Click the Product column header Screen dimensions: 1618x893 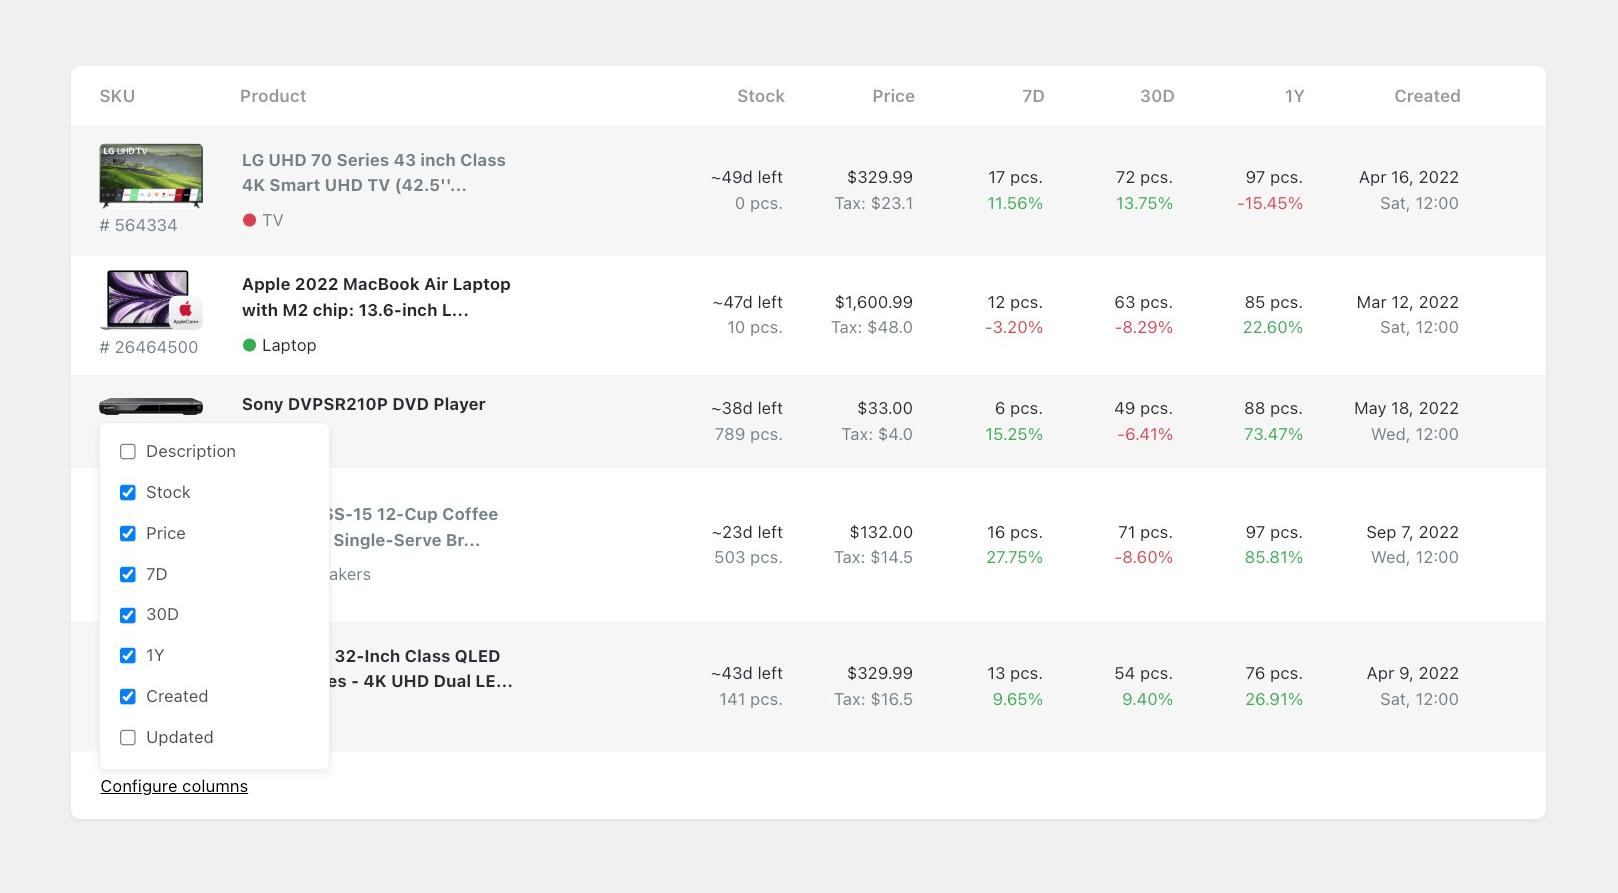click(x=273, y=96)
